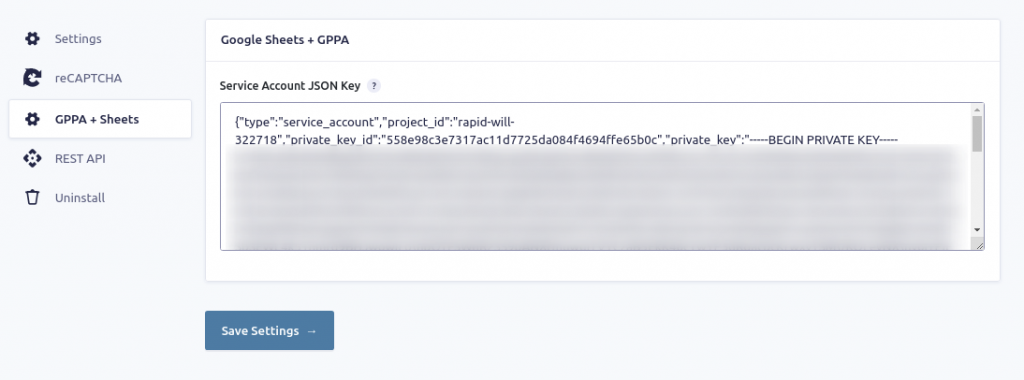This screenshot has width=1024, height=380.
Task: Click the Settings gear icon in sidebar
Action: [x=32, y=39]
